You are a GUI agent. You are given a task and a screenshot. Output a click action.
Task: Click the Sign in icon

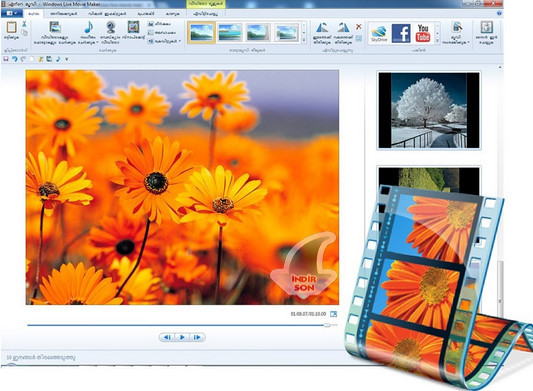[x=486, y=27]
